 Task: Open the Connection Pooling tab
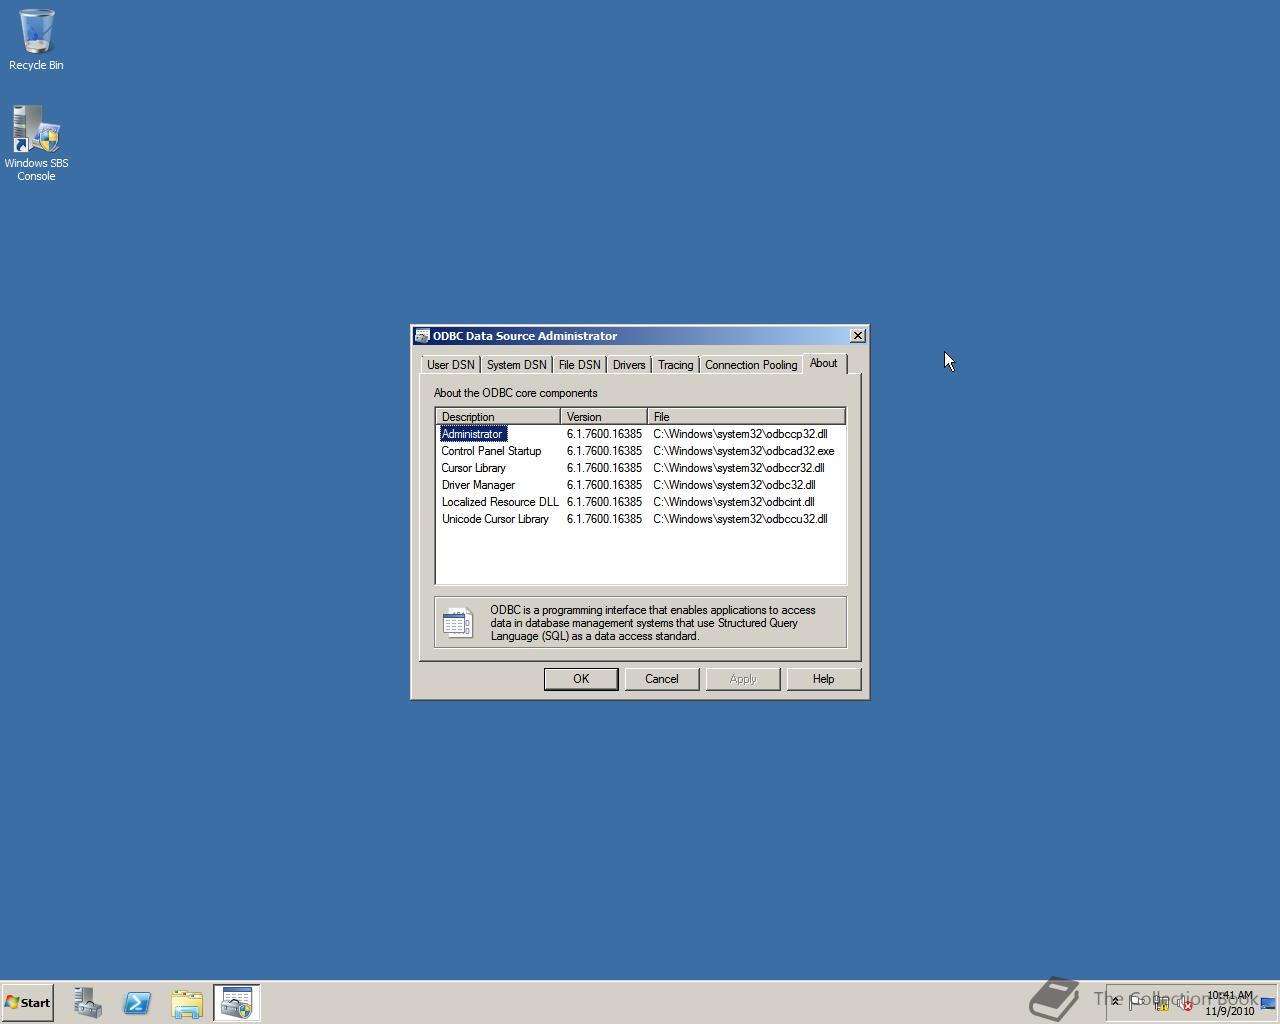pos(751,365)
